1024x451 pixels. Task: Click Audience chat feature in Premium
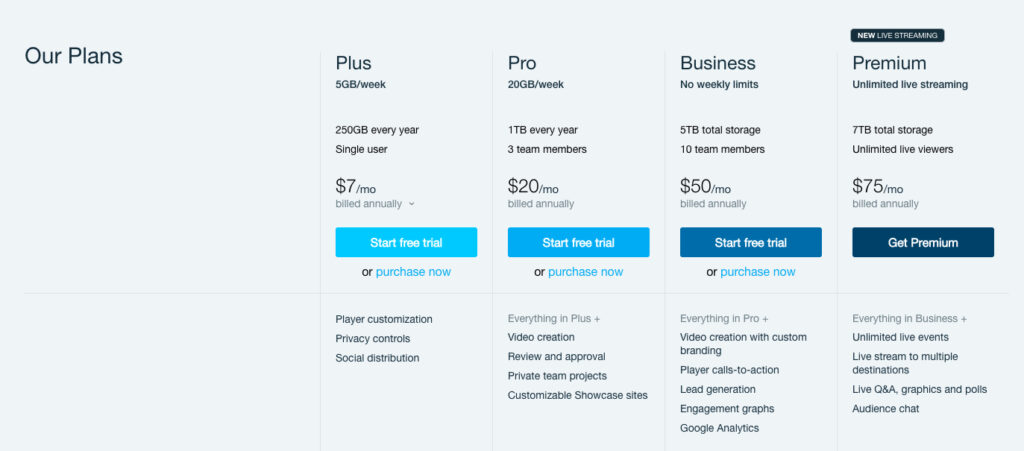point(886,409)
